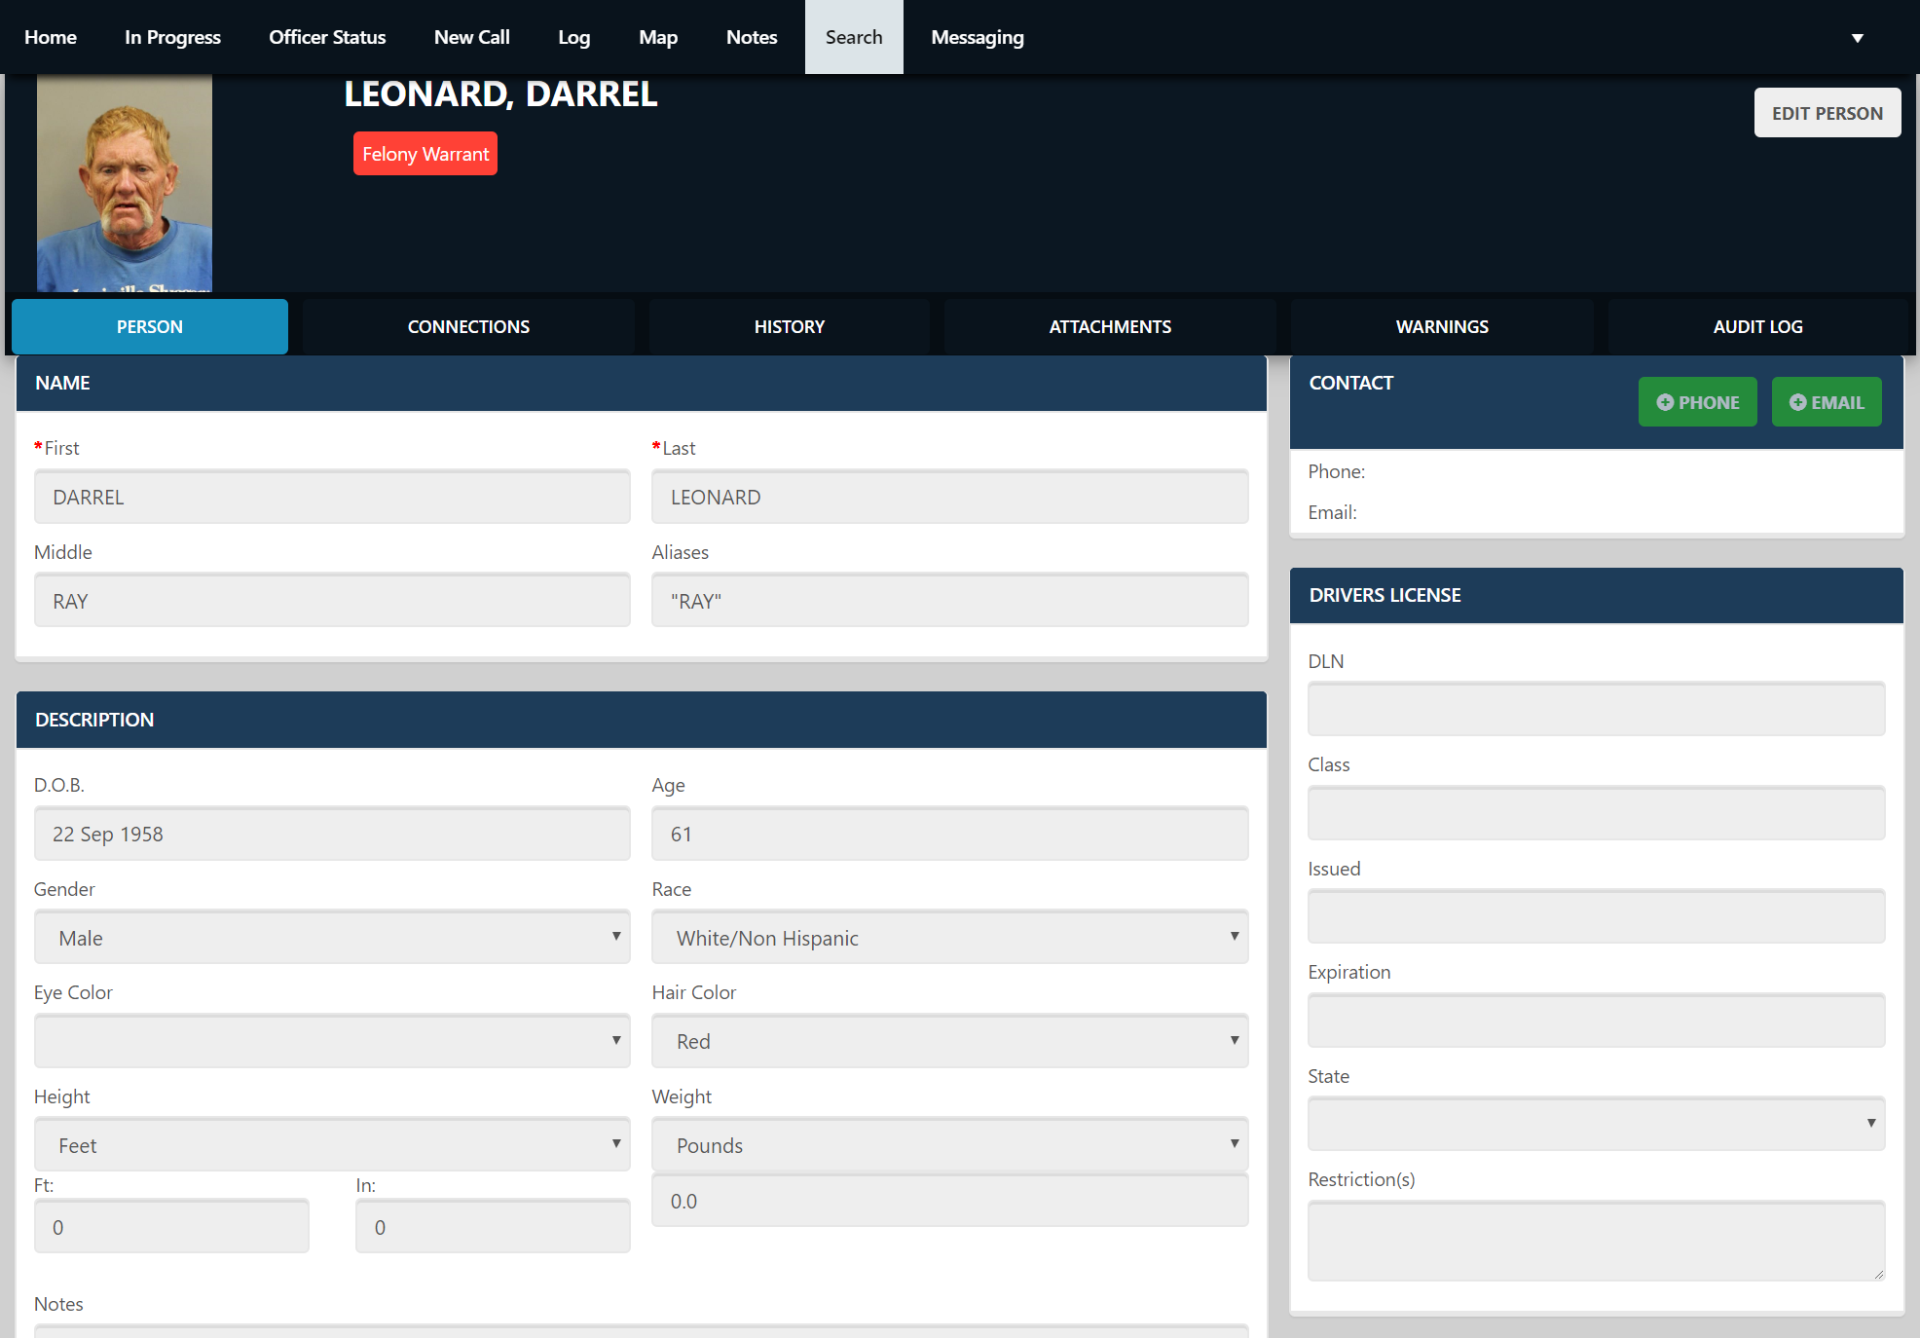The width and height of the screenshot is (1920, 1338).
Task: Open the drivers license State dropdown
Action: pyautogui.click(x=1596, y=1124)
